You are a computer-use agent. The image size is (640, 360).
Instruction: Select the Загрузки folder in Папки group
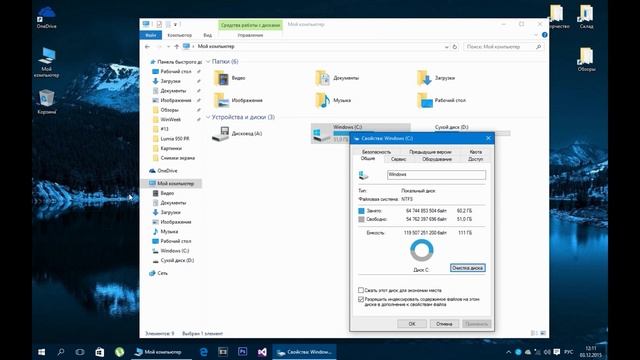coord(436,78)
